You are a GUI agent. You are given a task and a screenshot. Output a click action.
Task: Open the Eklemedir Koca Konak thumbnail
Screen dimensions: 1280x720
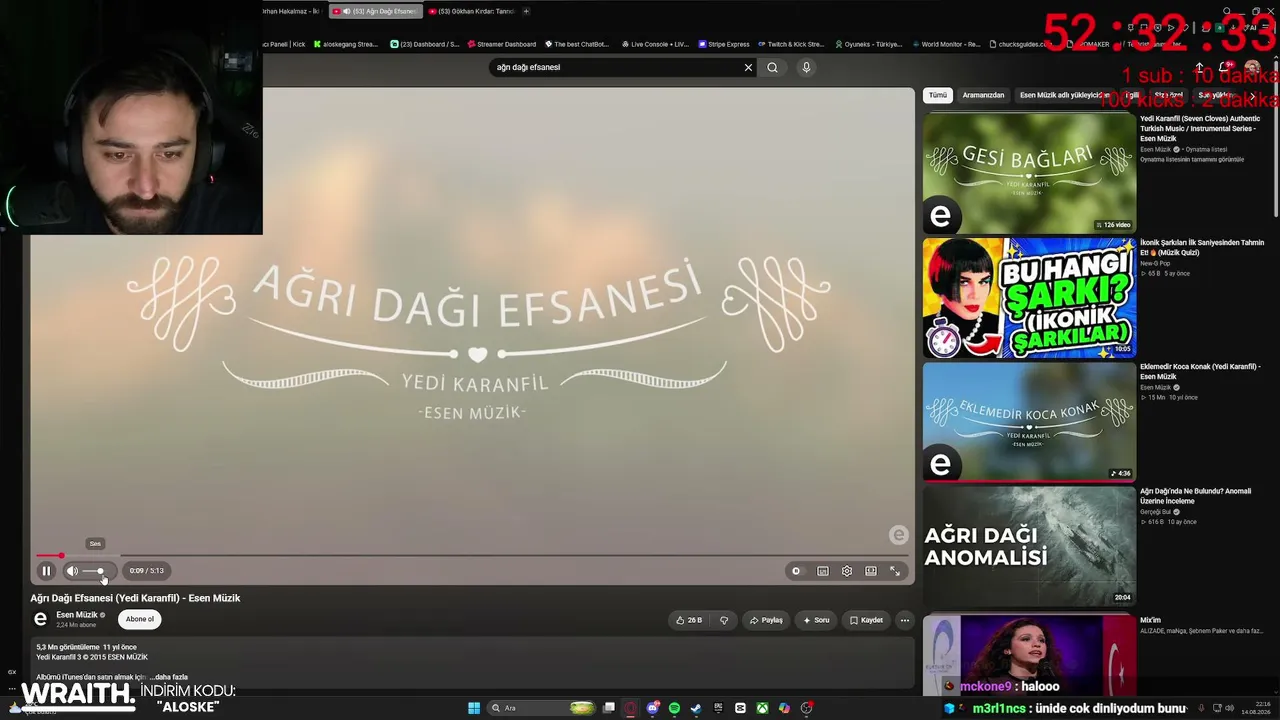(x=1029, y=421)
